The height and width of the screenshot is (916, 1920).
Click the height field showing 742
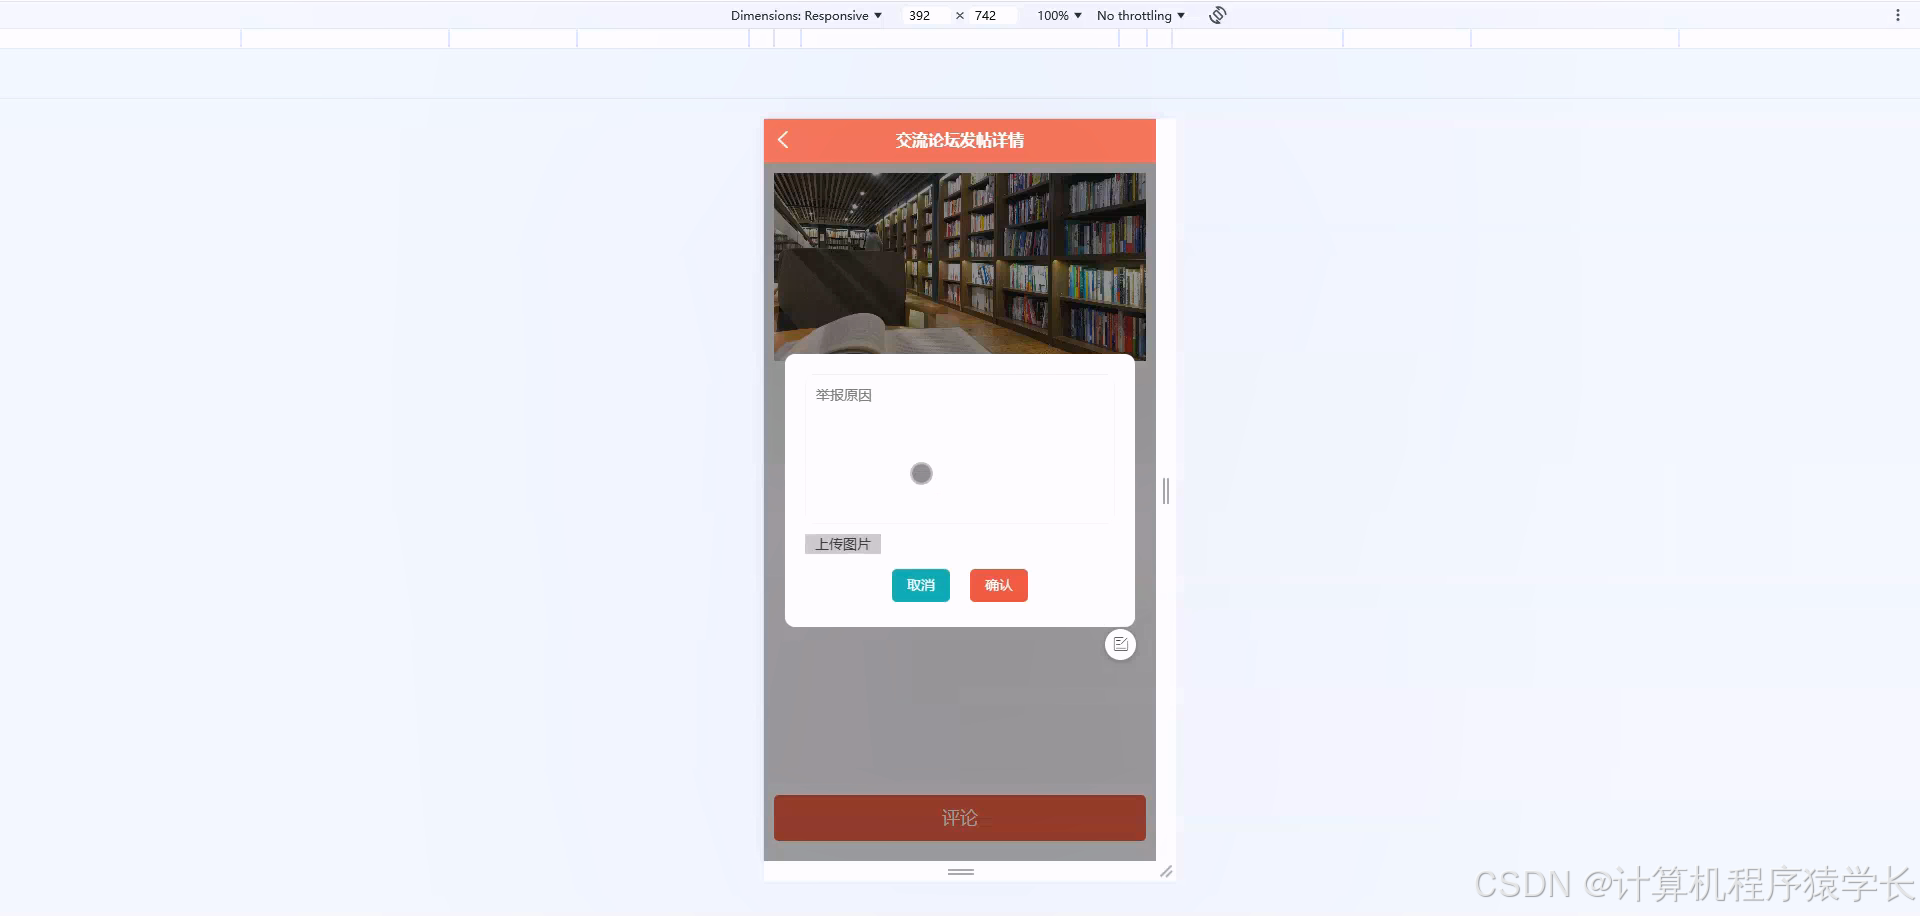(993, 15)
